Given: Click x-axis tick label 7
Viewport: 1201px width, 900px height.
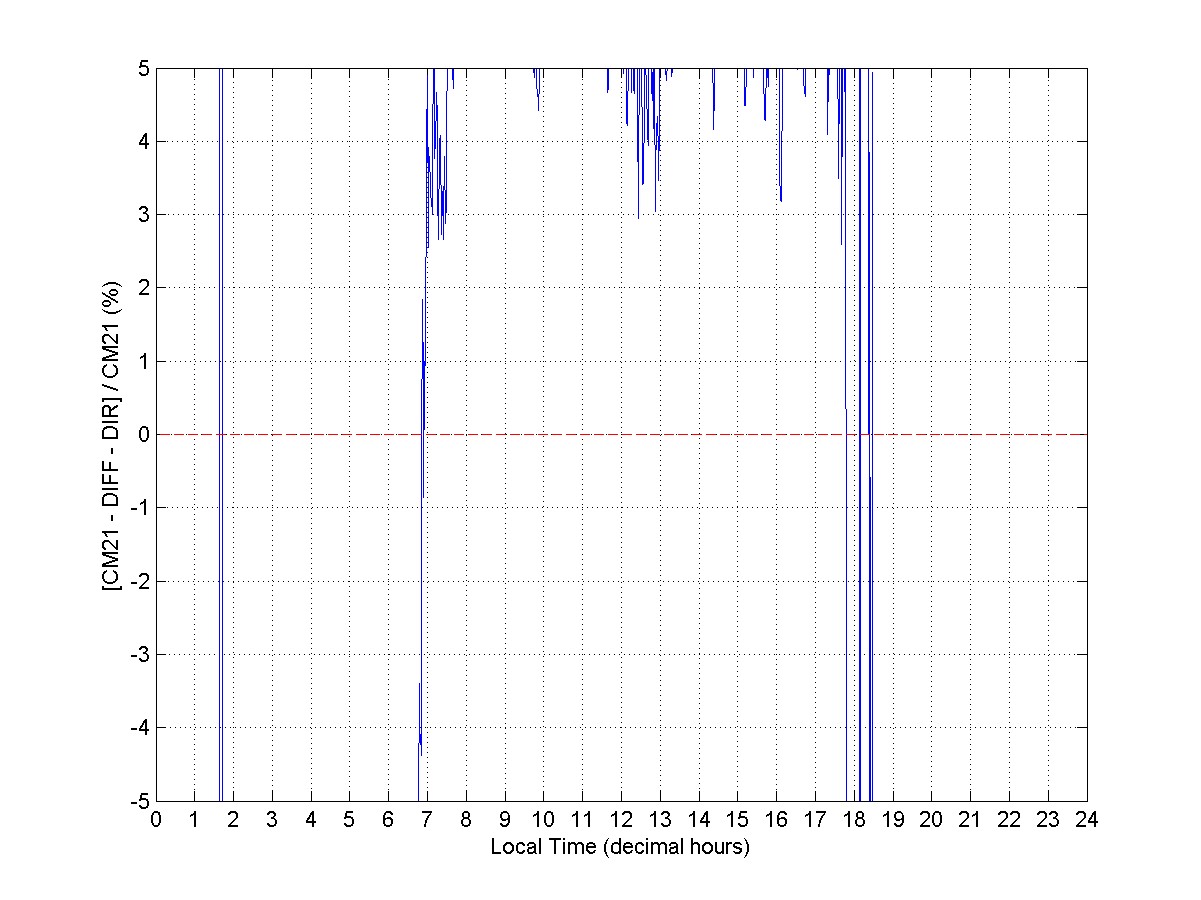Looking at the screenshot, I should pyautogui.click(x=427, y=819).
